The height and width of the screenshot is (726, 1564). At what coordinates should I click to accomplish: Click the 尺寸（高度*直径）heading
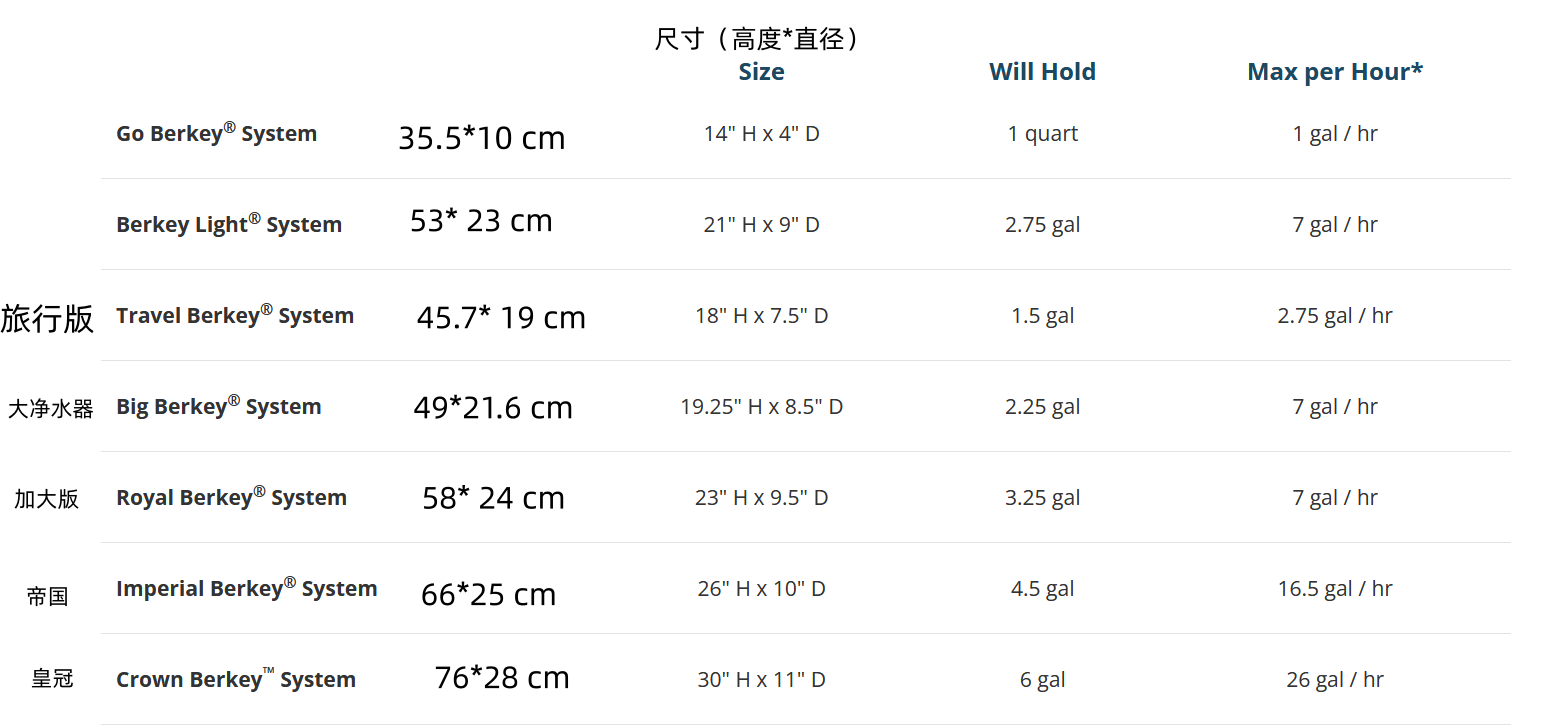pos(760,39)
